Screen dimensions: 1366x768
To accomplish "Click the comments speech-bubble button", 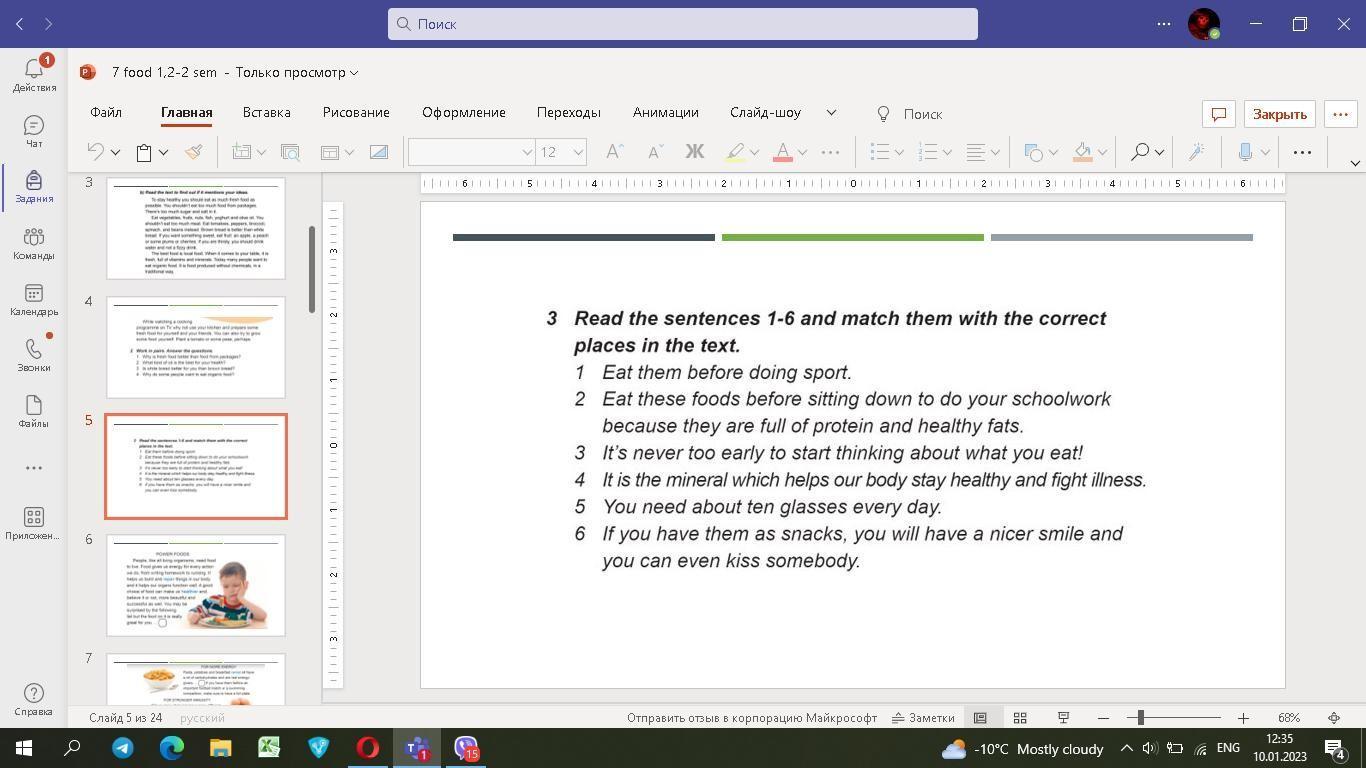I will (x=1219, y=114).
